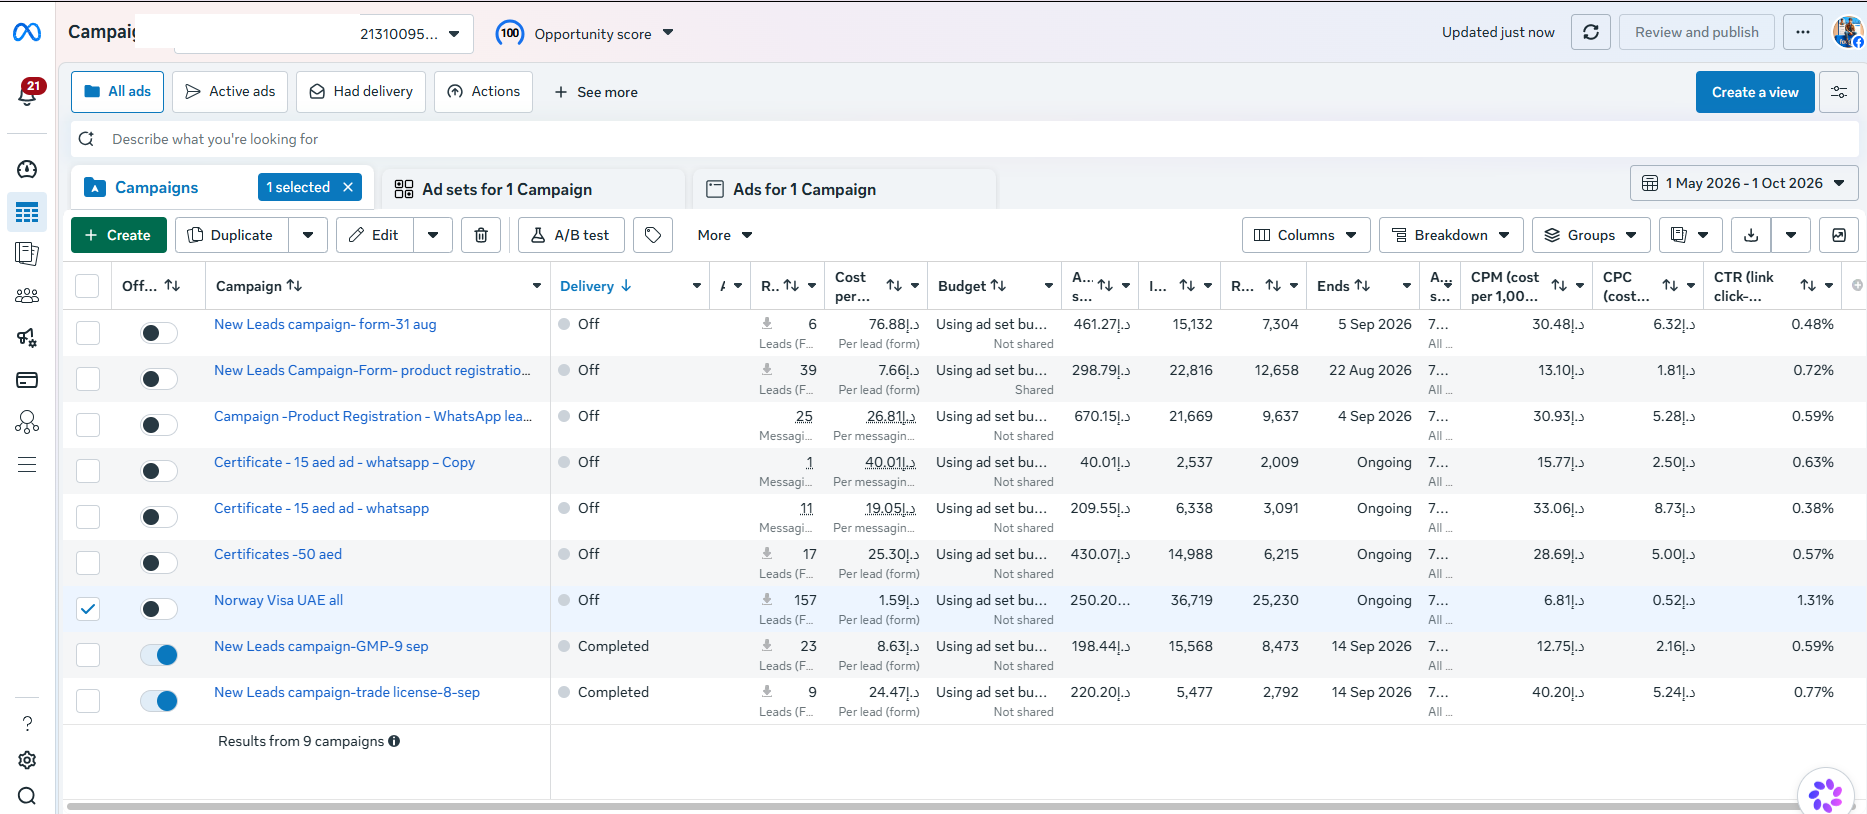Image resolution: width=1867 pixels, height=814 pixels.
Task: Uncheck the Norway Visa UAE all checkbox
Action: [88, 609]
